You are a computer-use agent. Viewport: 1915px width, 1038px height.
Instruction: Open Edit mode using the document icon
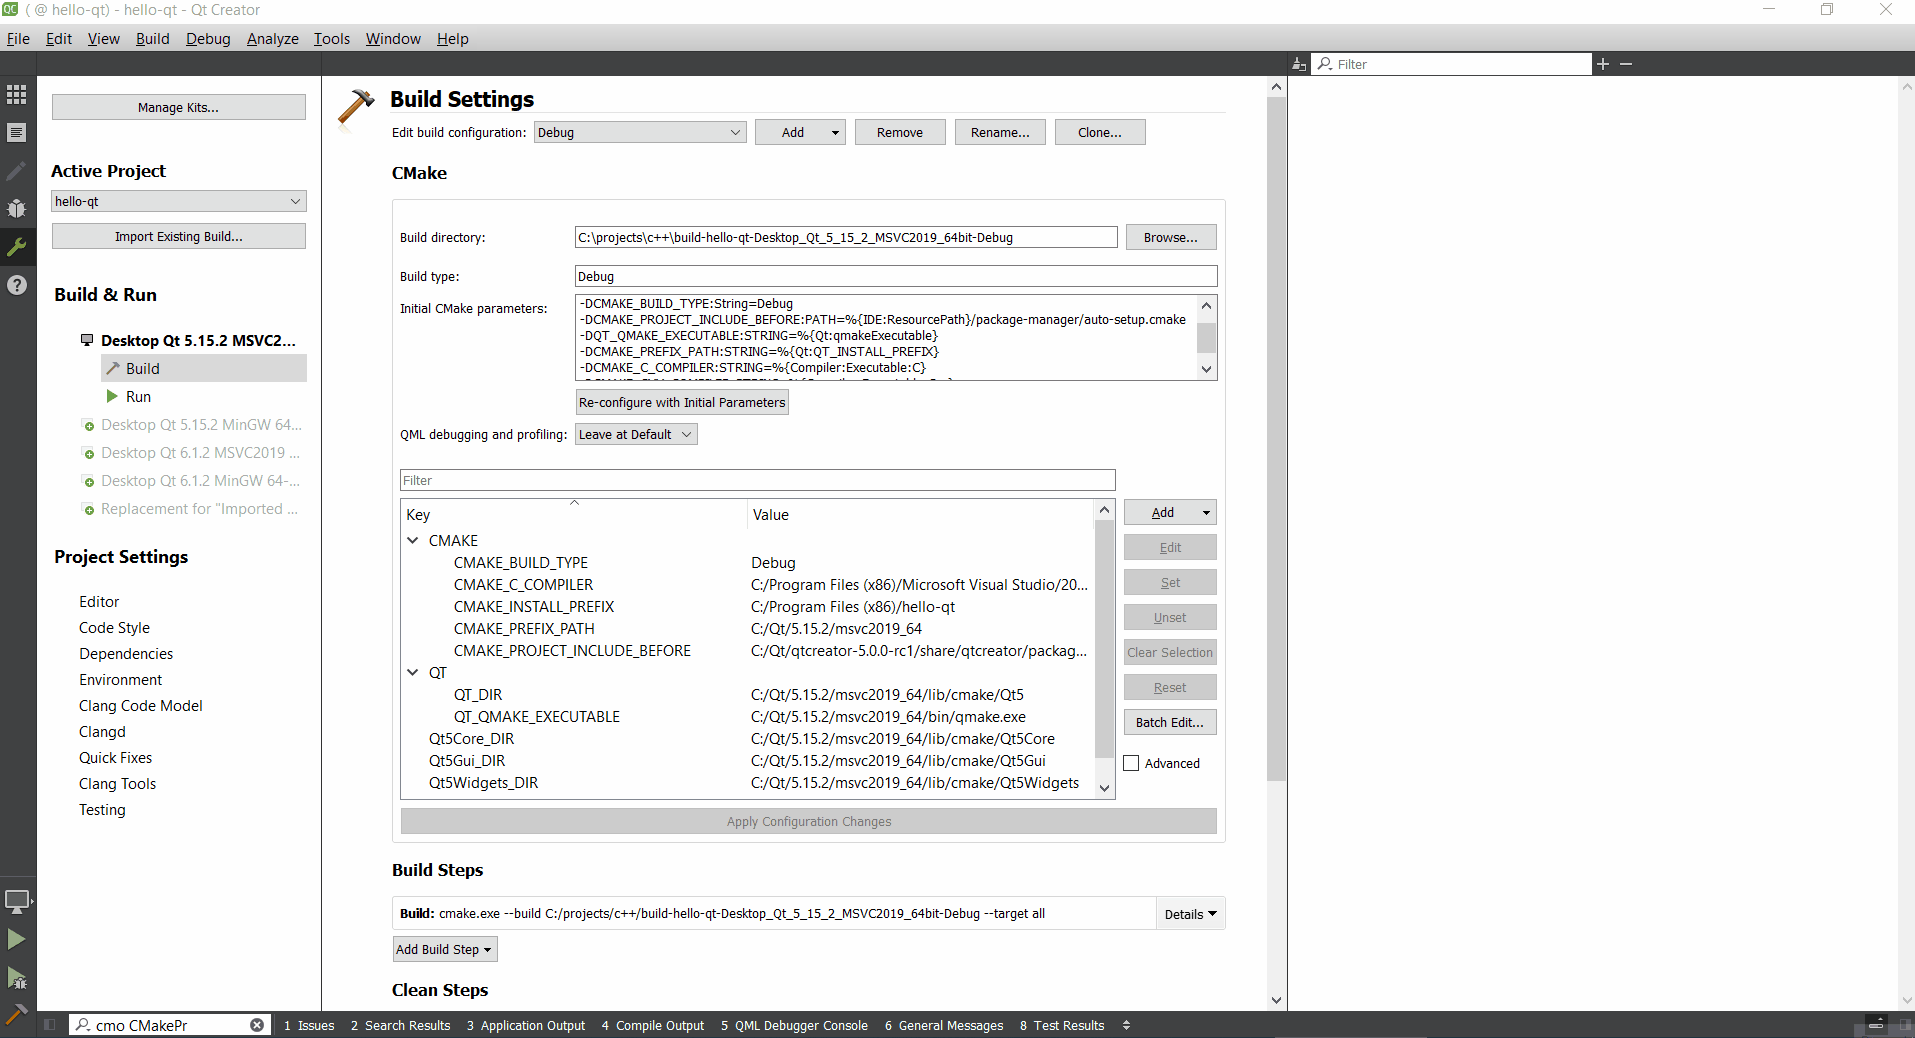tap(16, 132)
